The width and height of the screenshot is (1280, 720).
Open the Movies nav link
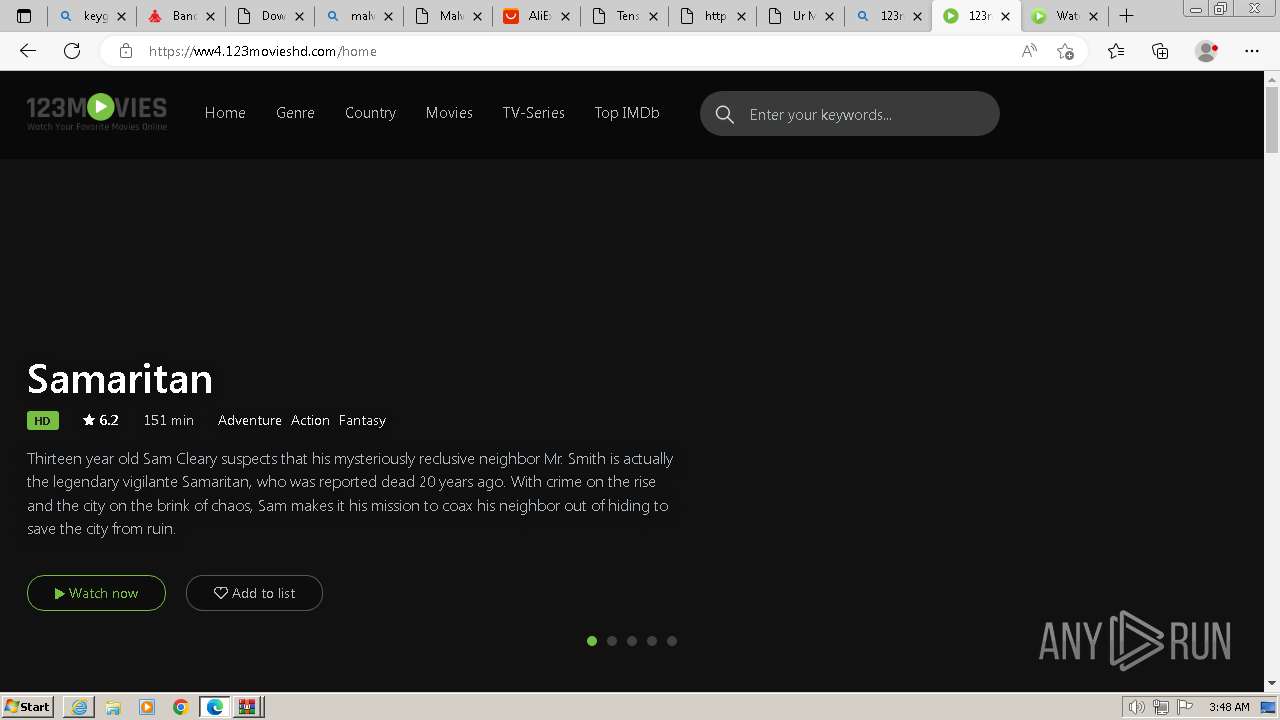pyautogui.click(x=449, y=113)
